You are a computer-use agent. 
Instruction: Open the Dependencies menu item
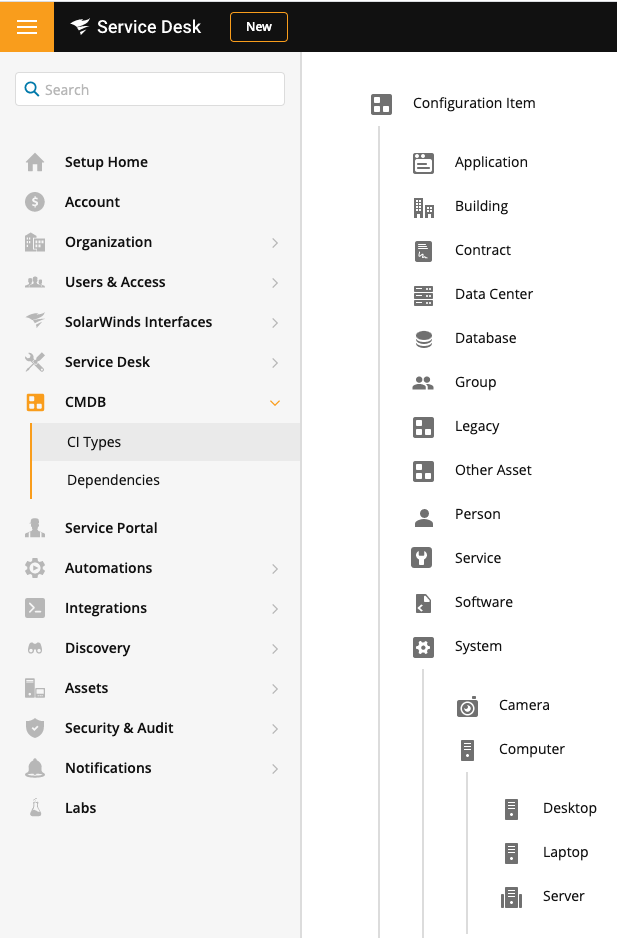[113, 480]
